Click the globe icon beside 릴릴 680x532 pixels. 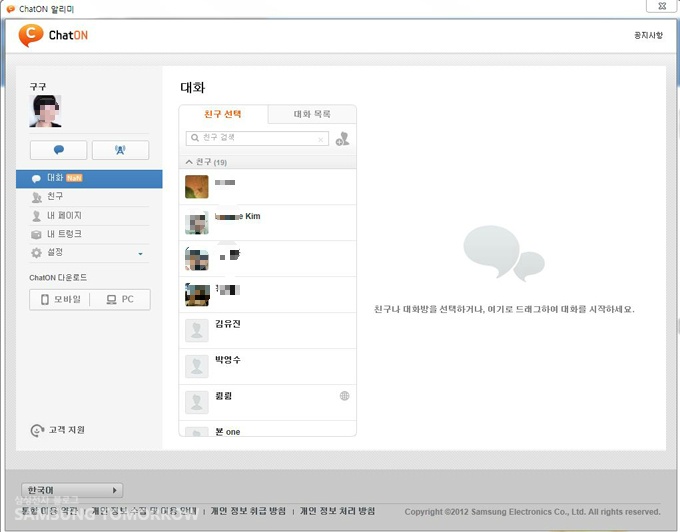344,396
